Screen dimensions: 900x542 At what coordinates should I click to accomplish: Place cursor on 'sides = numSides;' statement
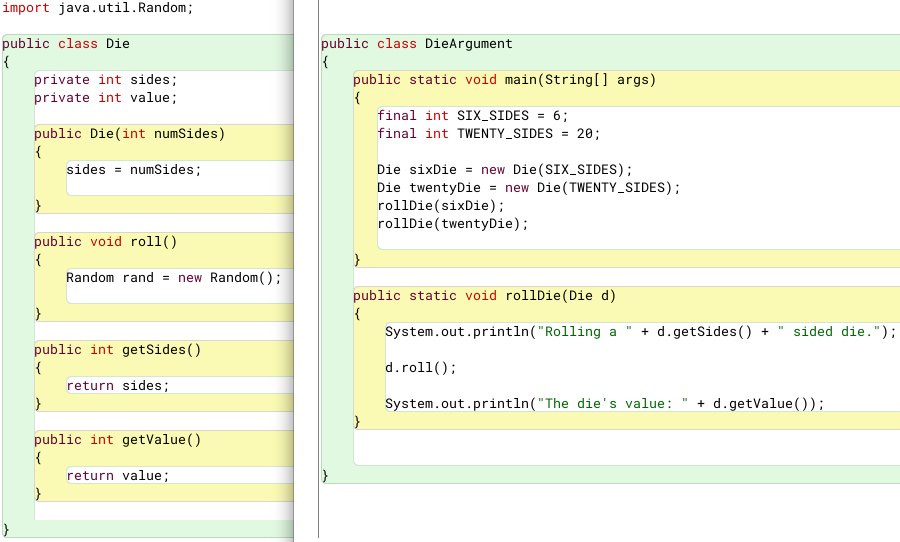tap(133, 170)
